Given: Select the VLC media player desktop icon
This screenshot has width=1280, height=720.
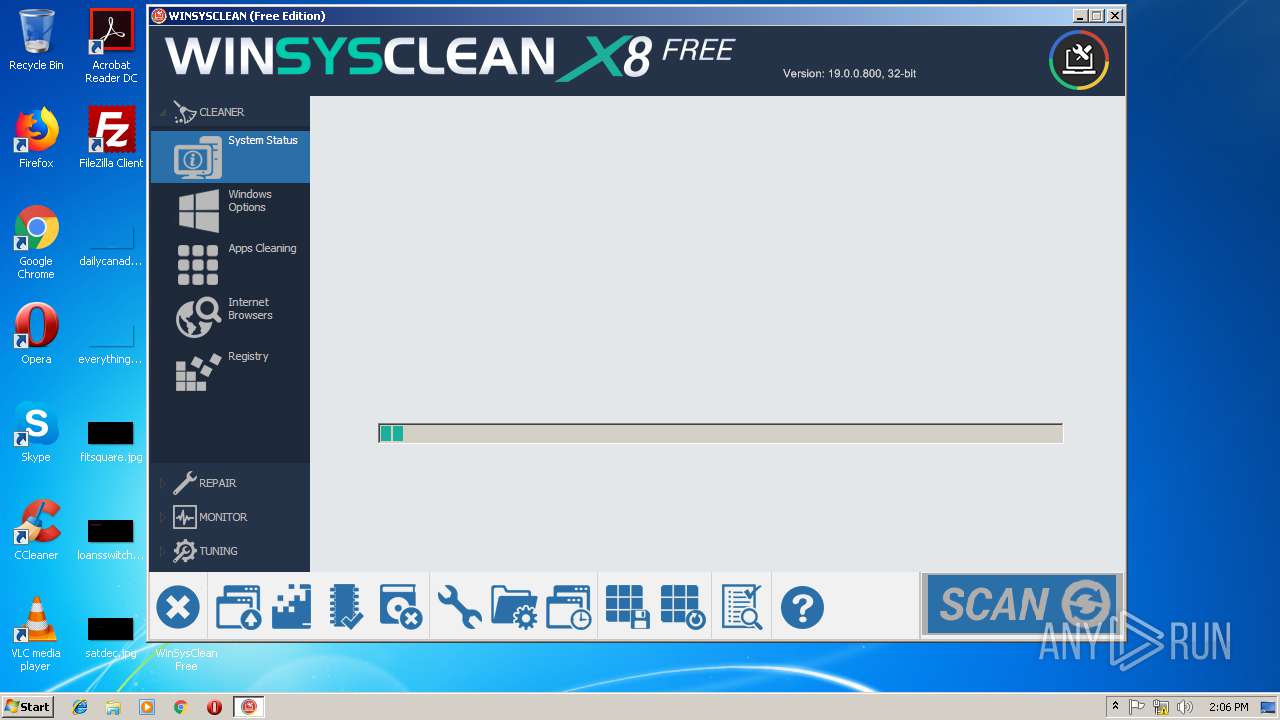Looking at the screenshot, I should [36, 634].
